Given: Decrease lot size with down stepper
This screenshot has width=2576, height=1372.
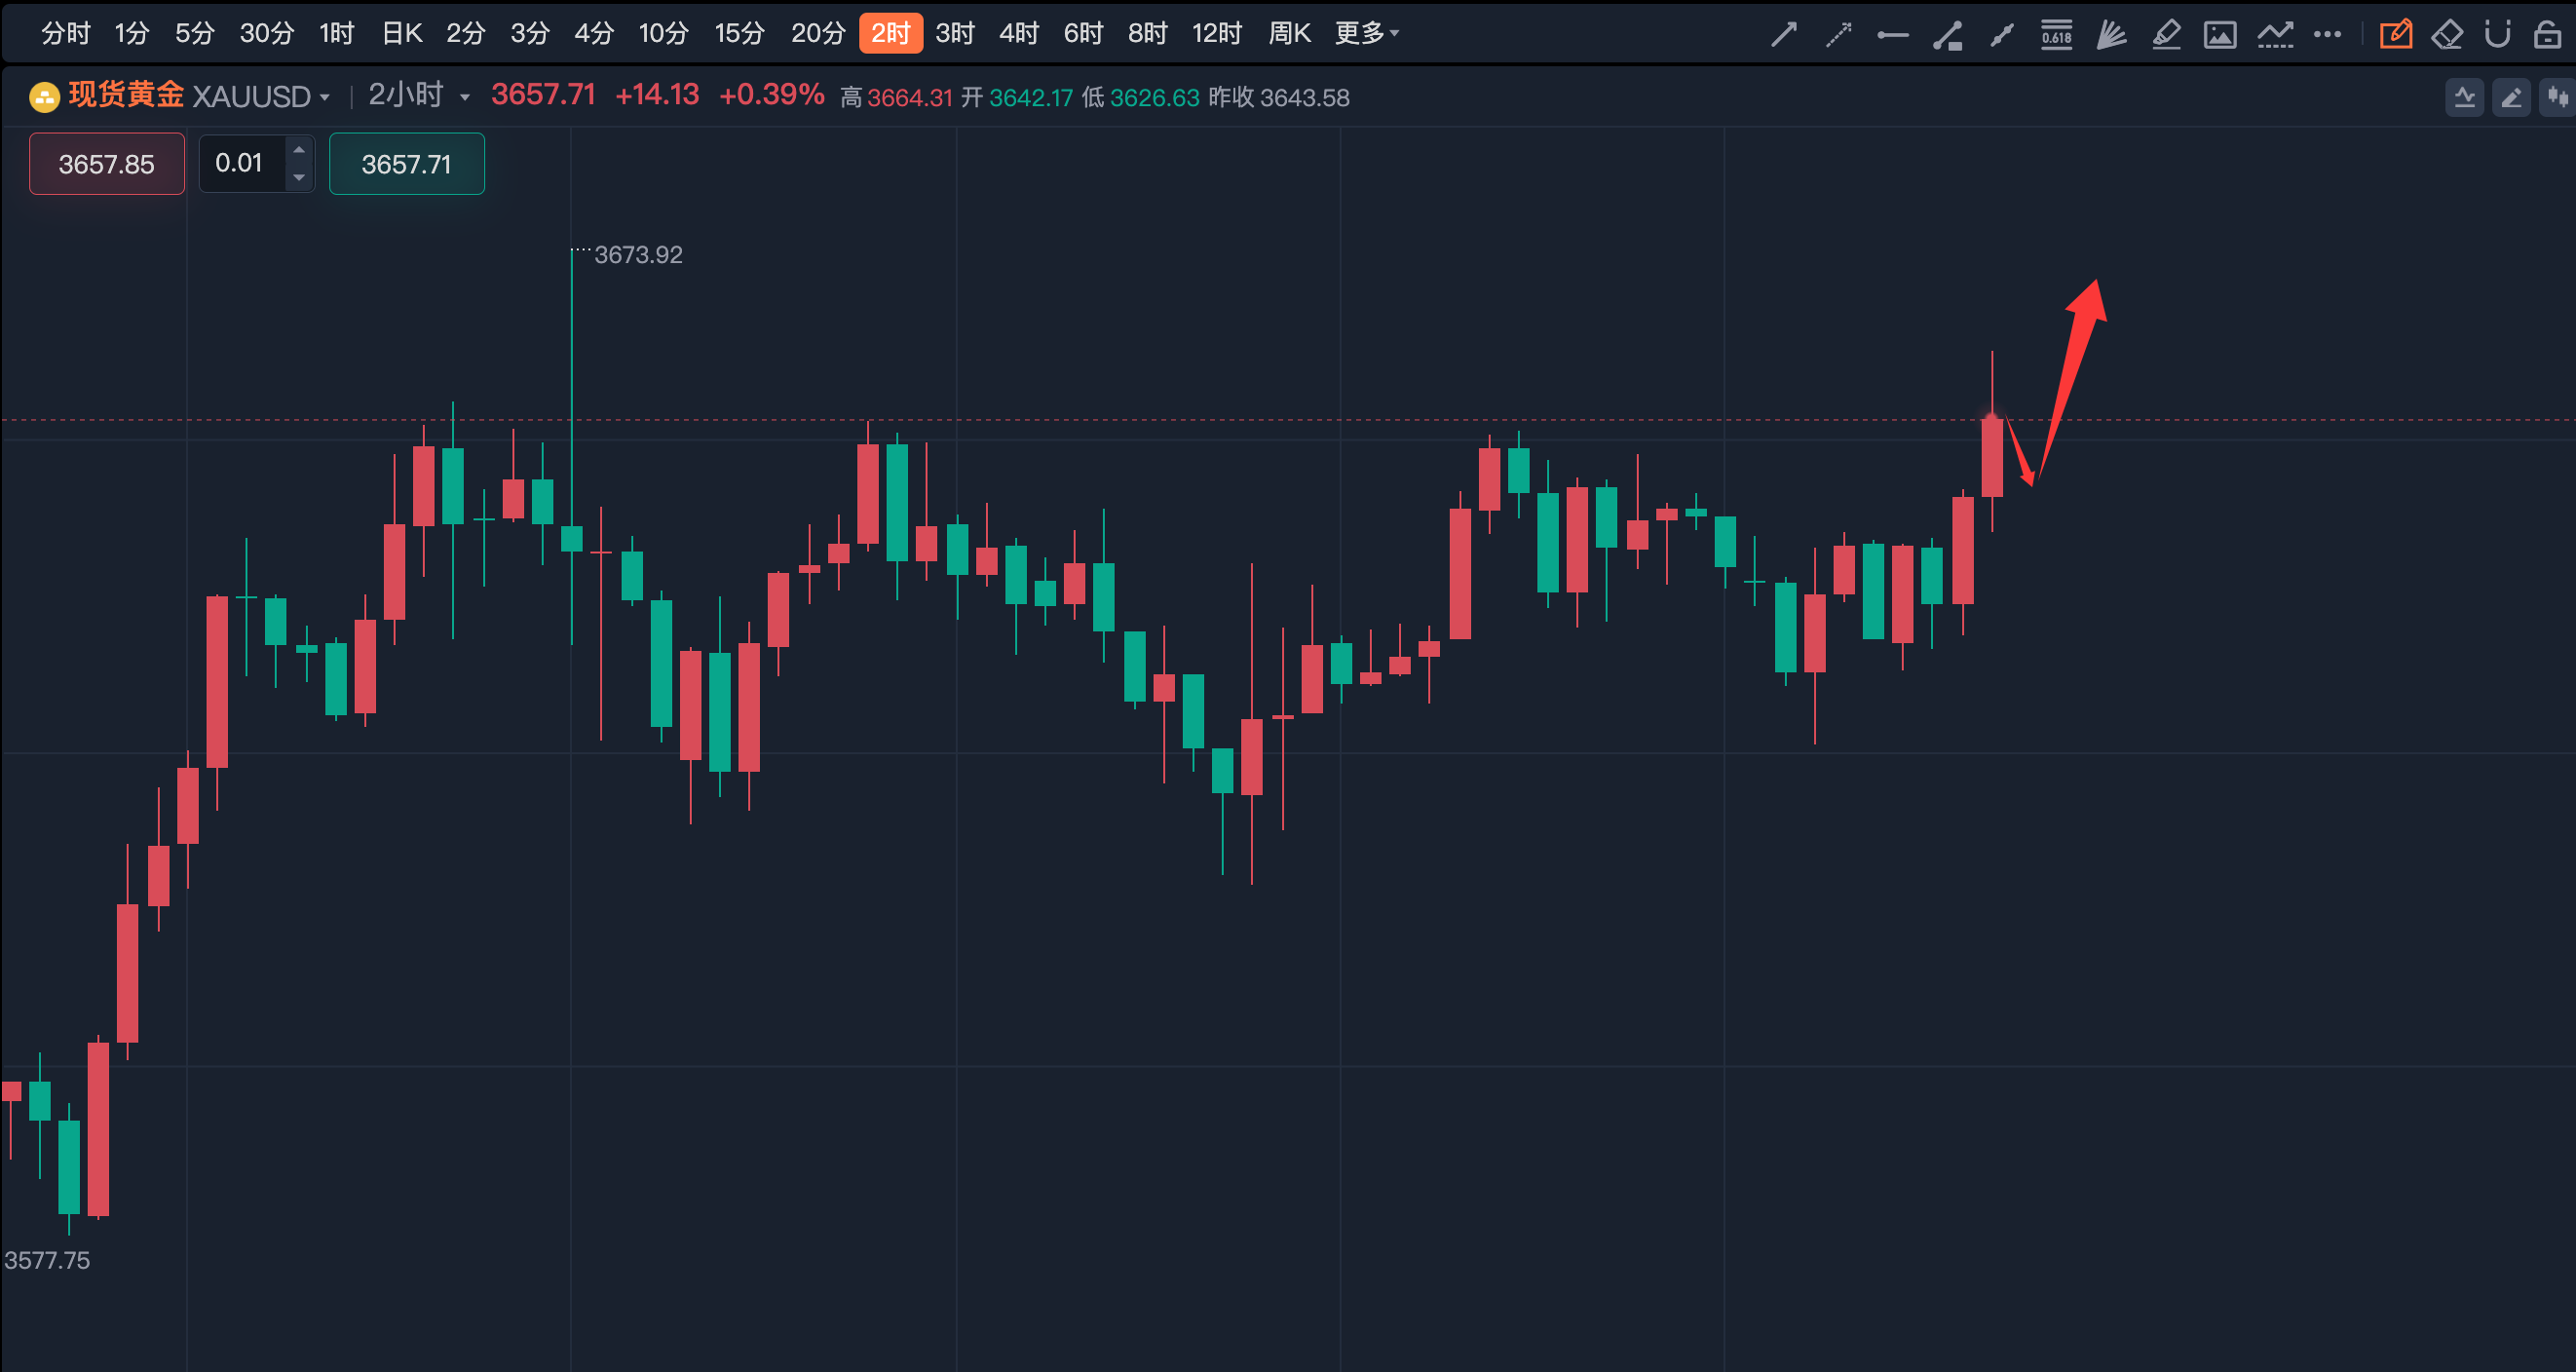Looking at the screenshot, I should (x=299, y=178).
